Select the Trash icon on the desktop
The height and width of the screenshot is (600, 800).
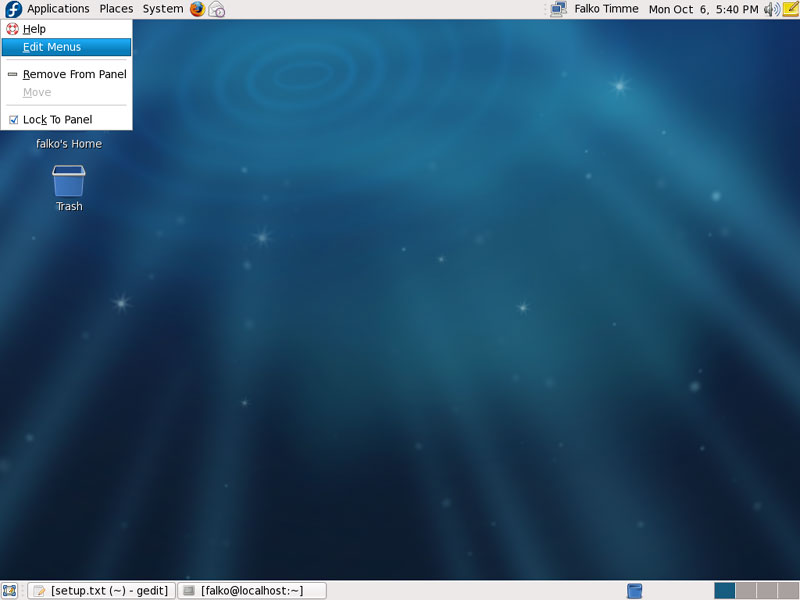[69, 181]
